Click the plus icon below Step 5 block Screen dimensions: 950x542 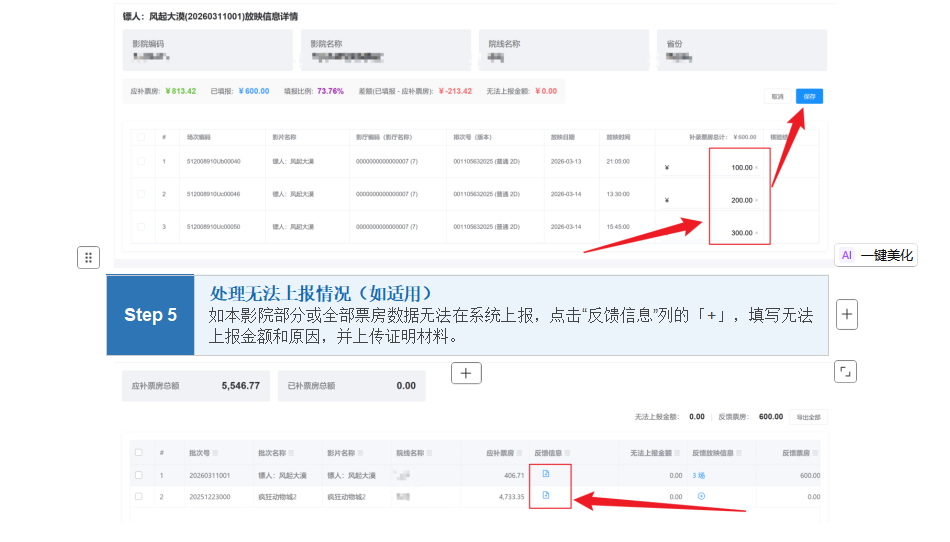pyautogui.click(x=466, y=373)
